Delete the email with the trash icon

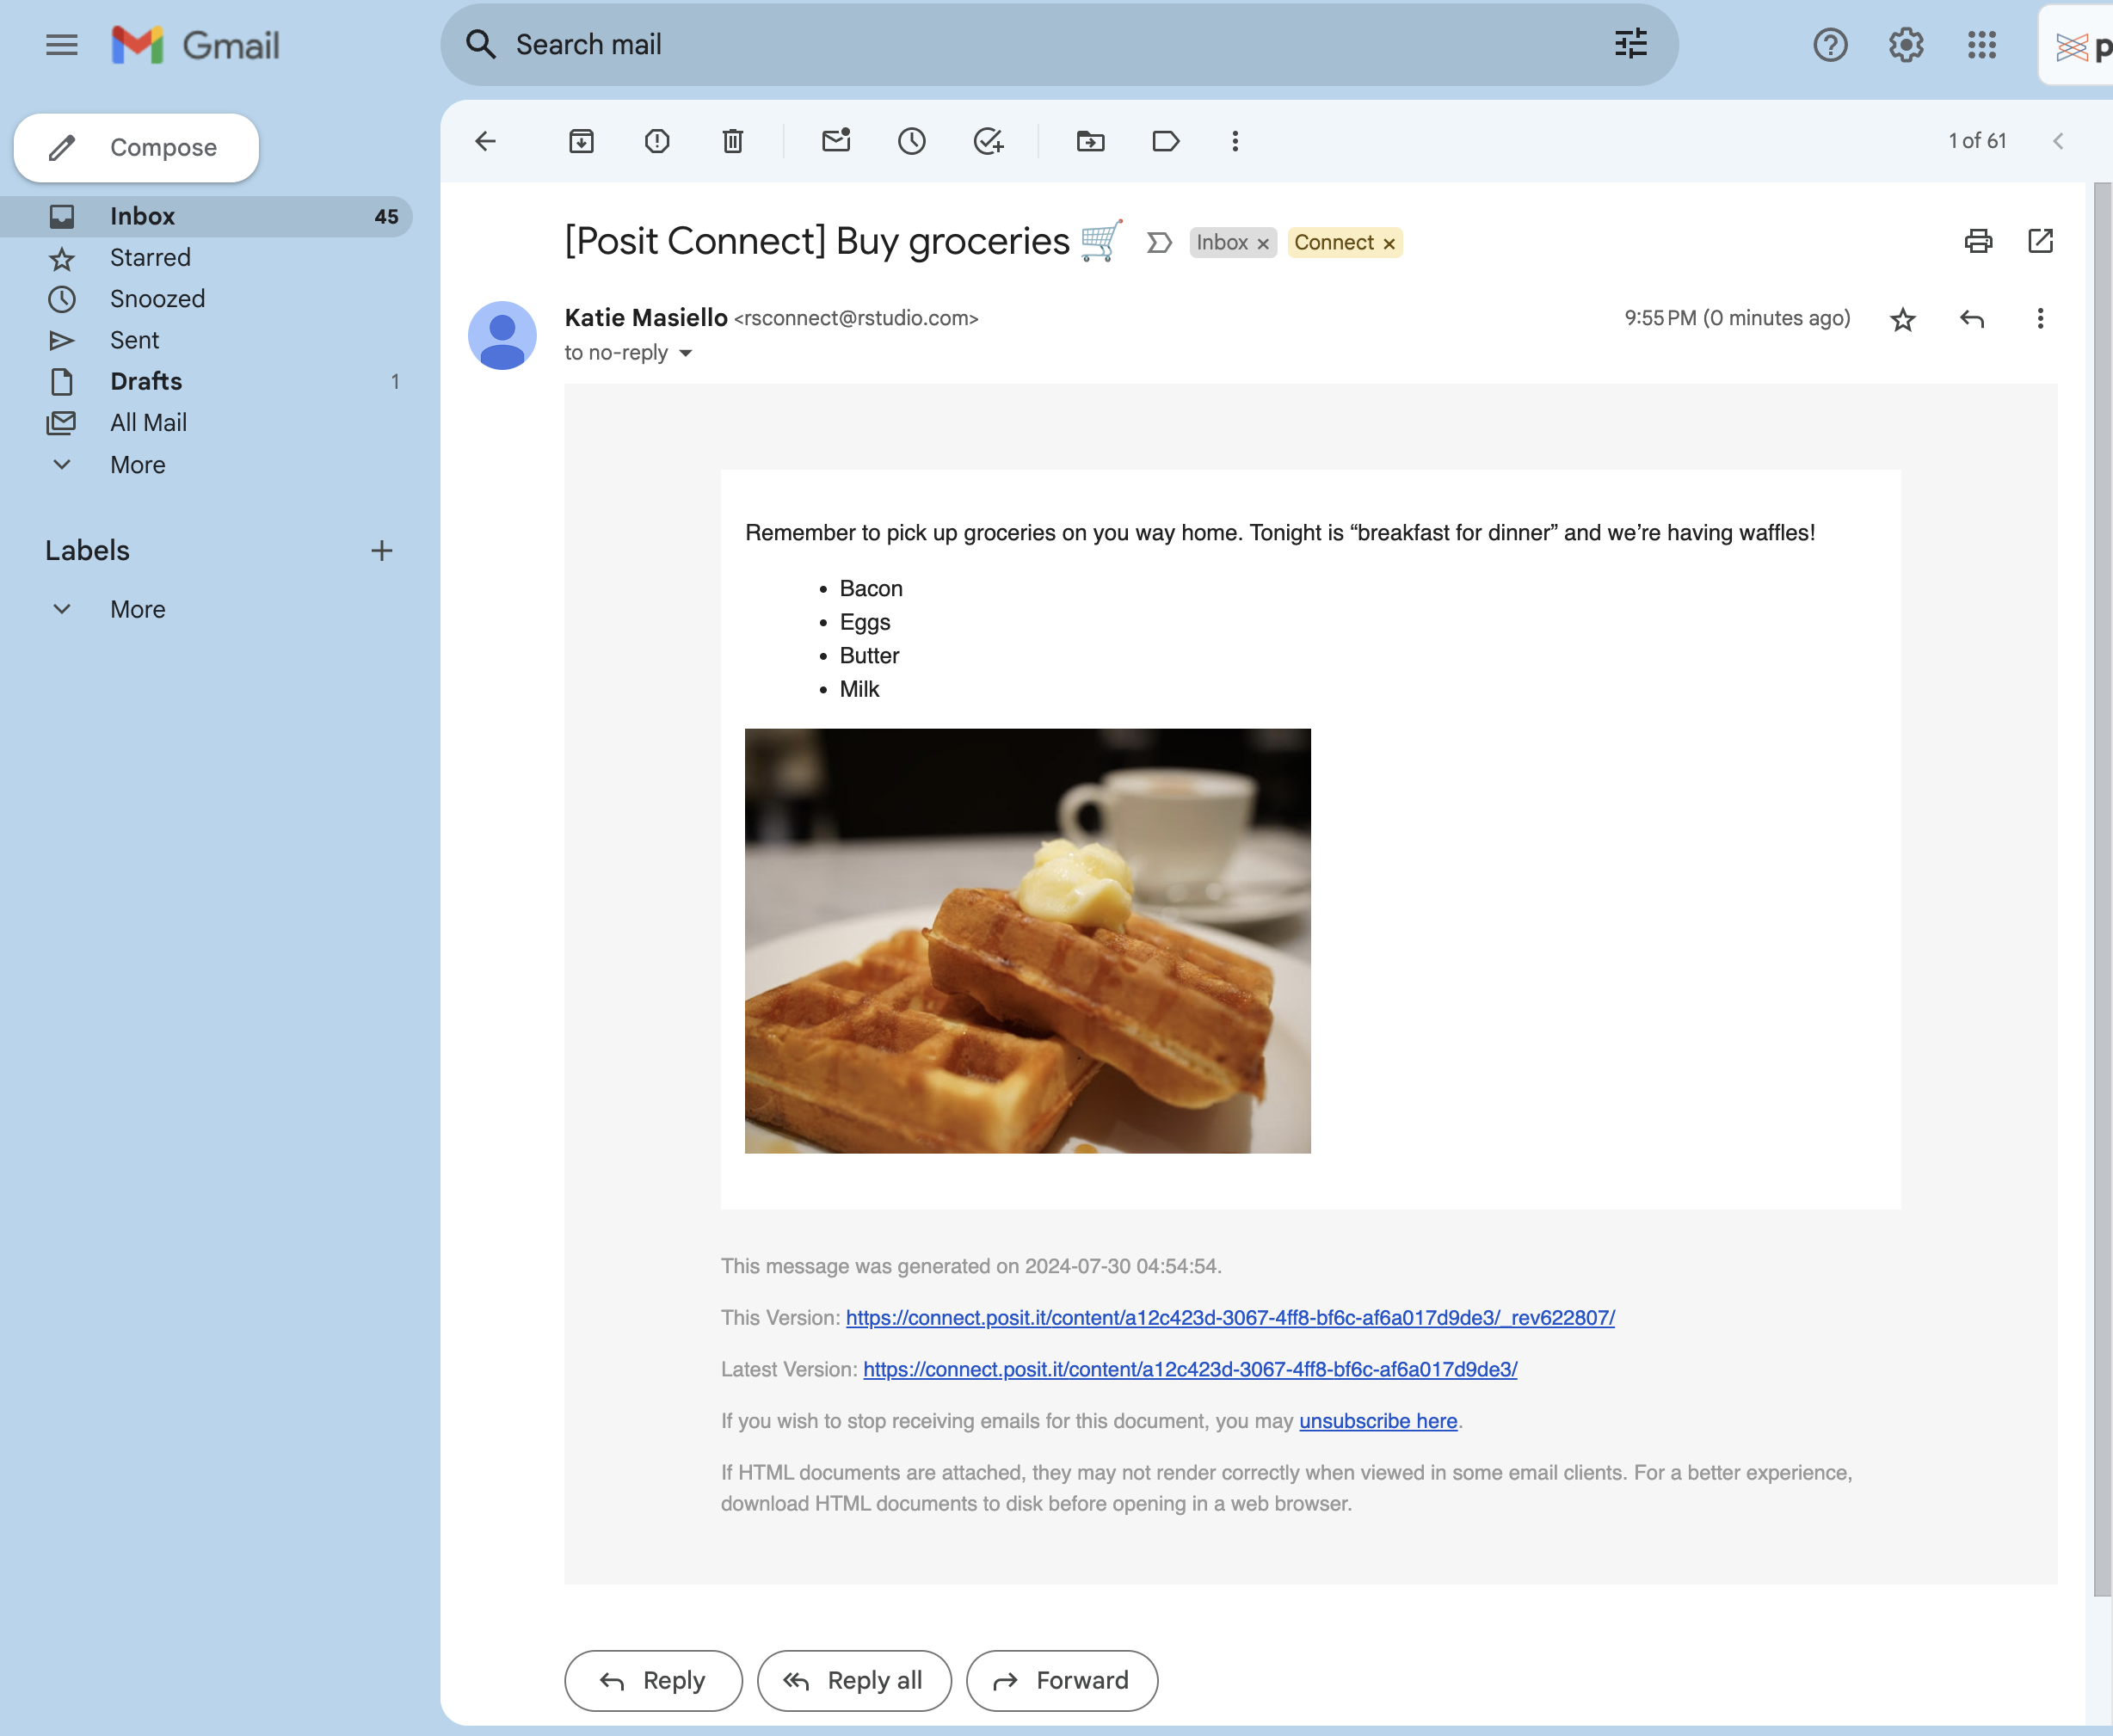tap(733, 141)
